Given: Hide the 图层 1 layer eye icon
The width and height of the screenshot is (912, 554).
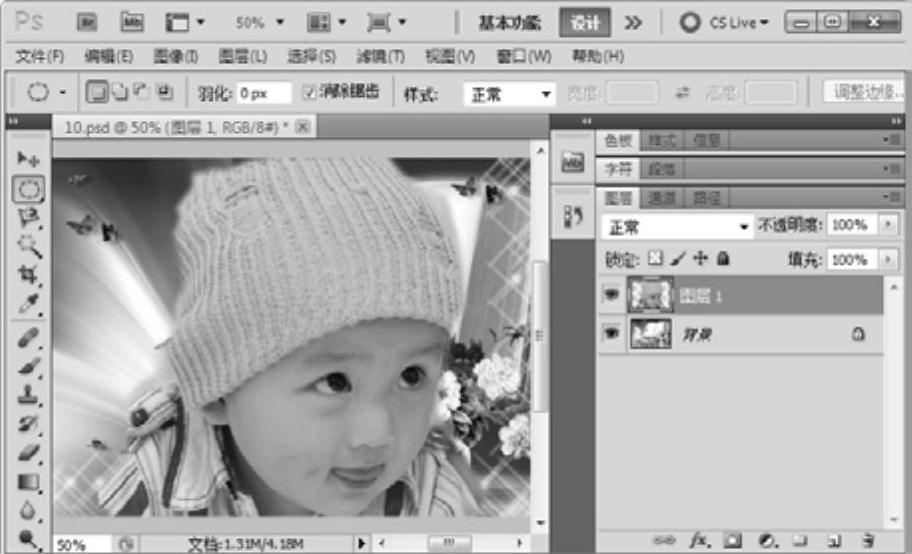Looking at the screenshot, I should (610, 295).
